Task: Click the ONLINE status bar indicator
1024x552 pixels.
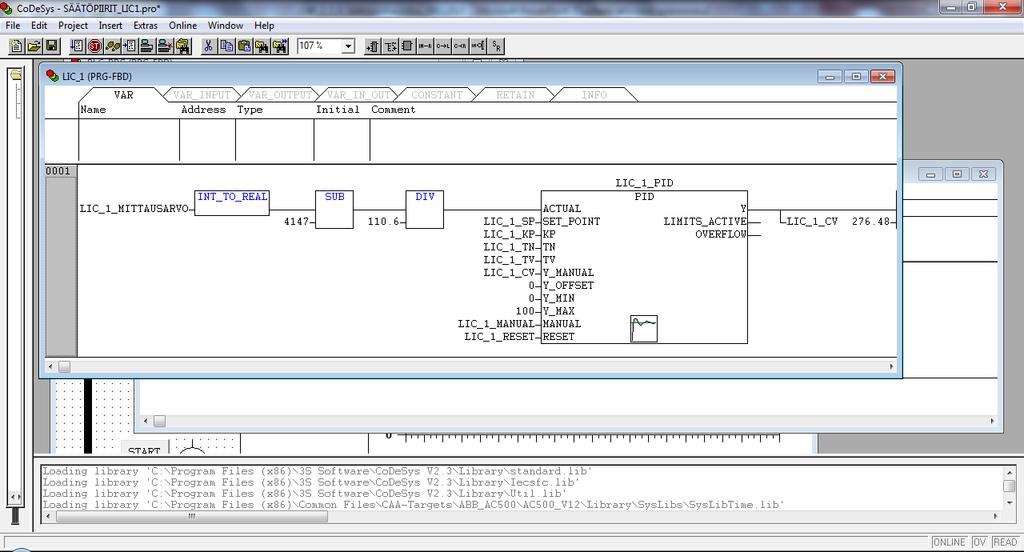Action: pos(949,542)
